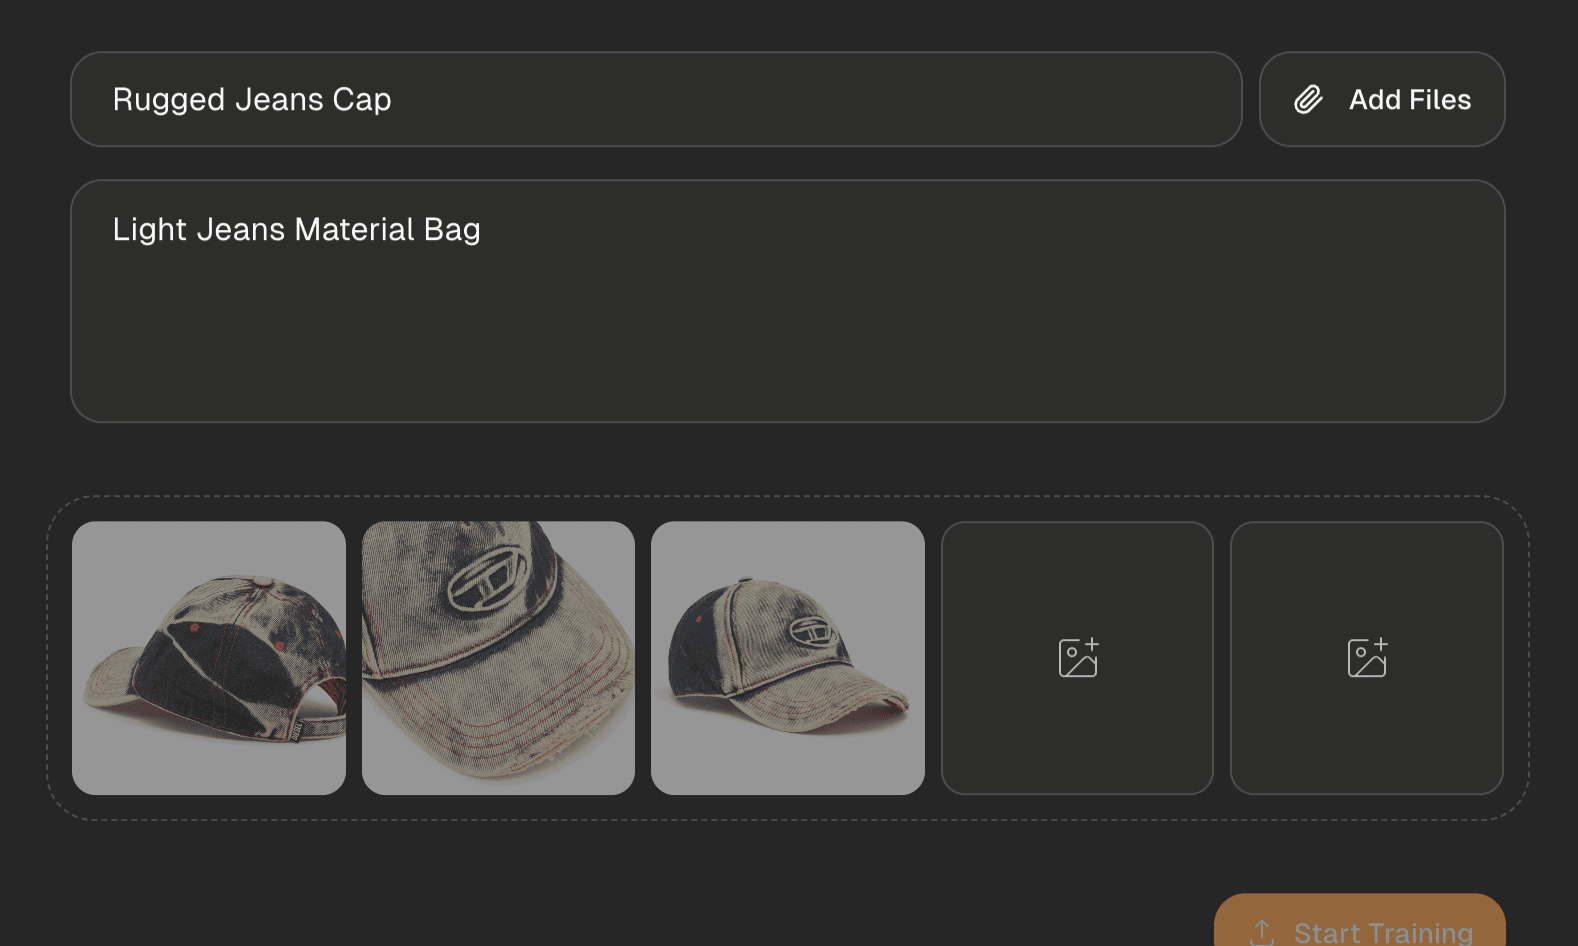The width and height of the screenshot is (1578, 946).
Task: Select the third thumbnail with the side-view cap
Action: click(788, 658)
